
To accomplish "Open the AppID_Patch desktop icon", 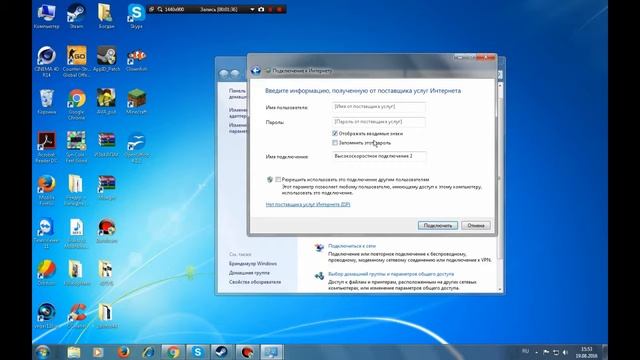I will (x=107, y=59).
